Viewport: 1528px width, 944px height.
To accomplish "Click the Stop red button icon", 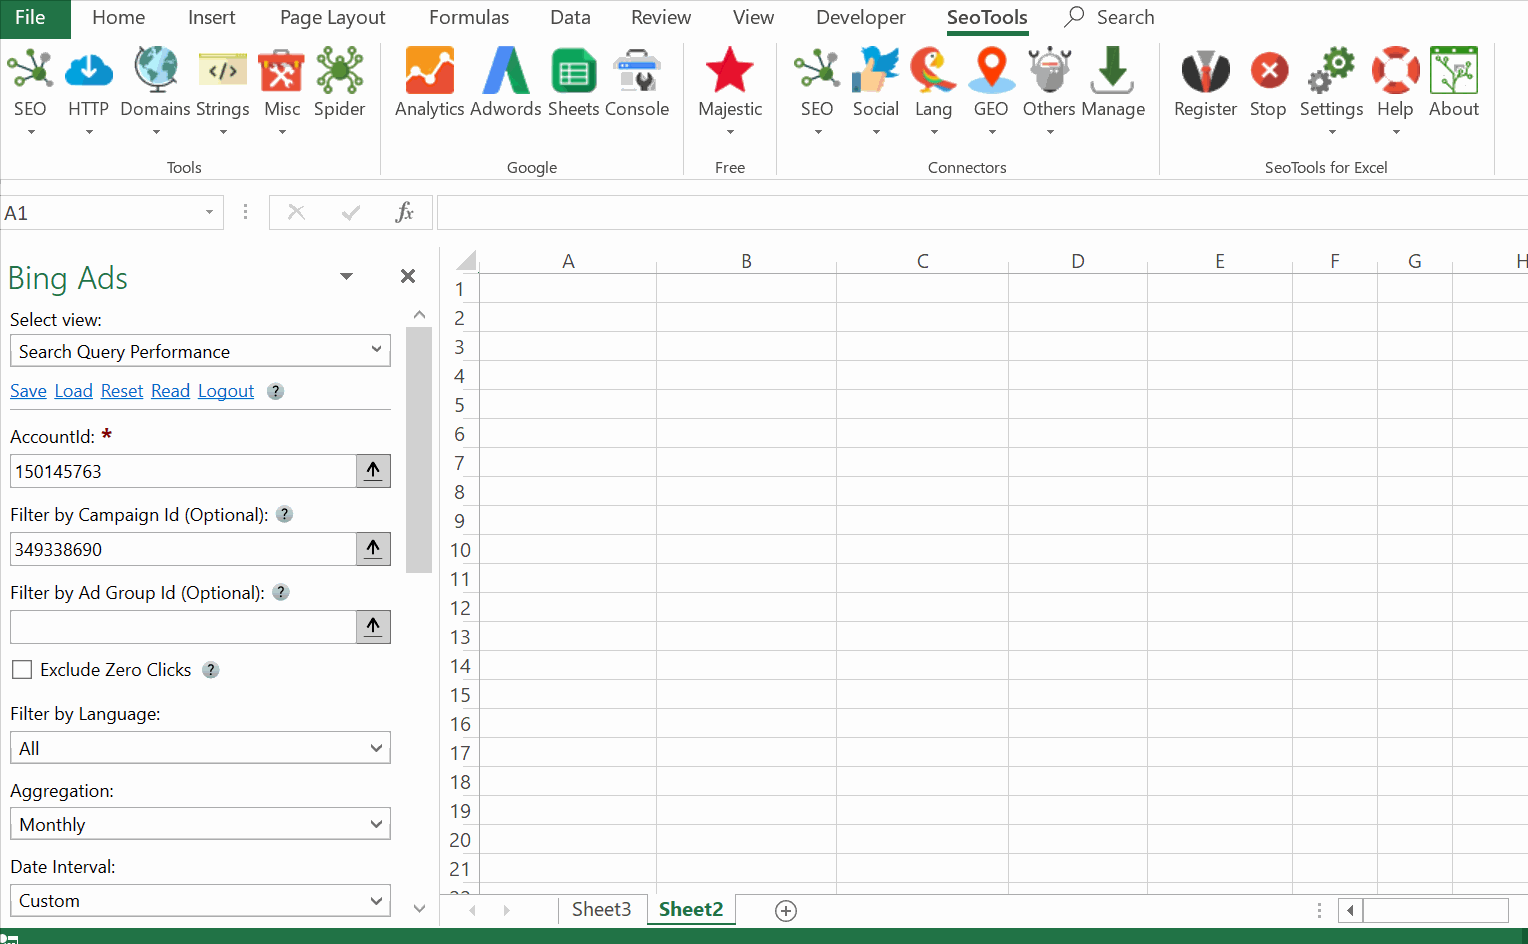I will pyautogui.click(x=1269, y=70).
